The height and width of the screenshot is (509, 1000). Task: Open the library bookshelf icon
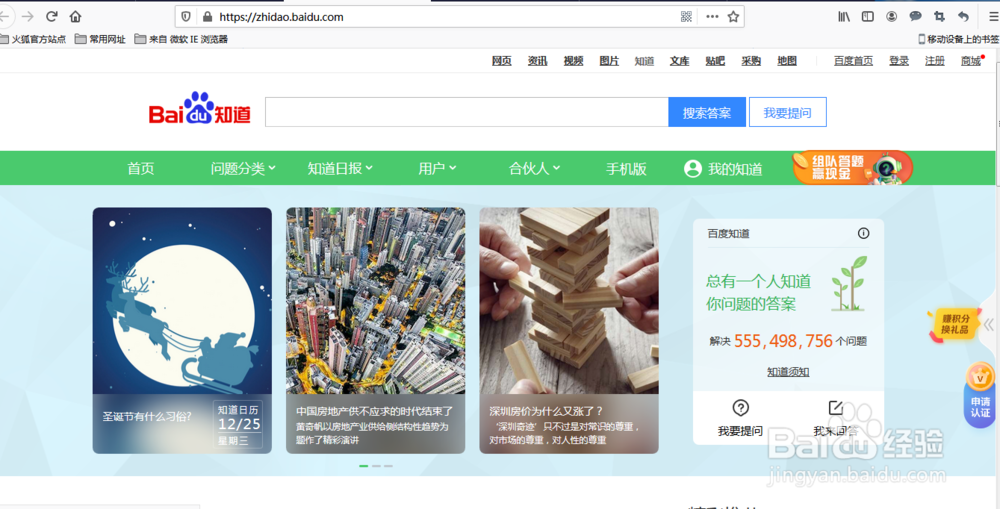pos(844,17)
